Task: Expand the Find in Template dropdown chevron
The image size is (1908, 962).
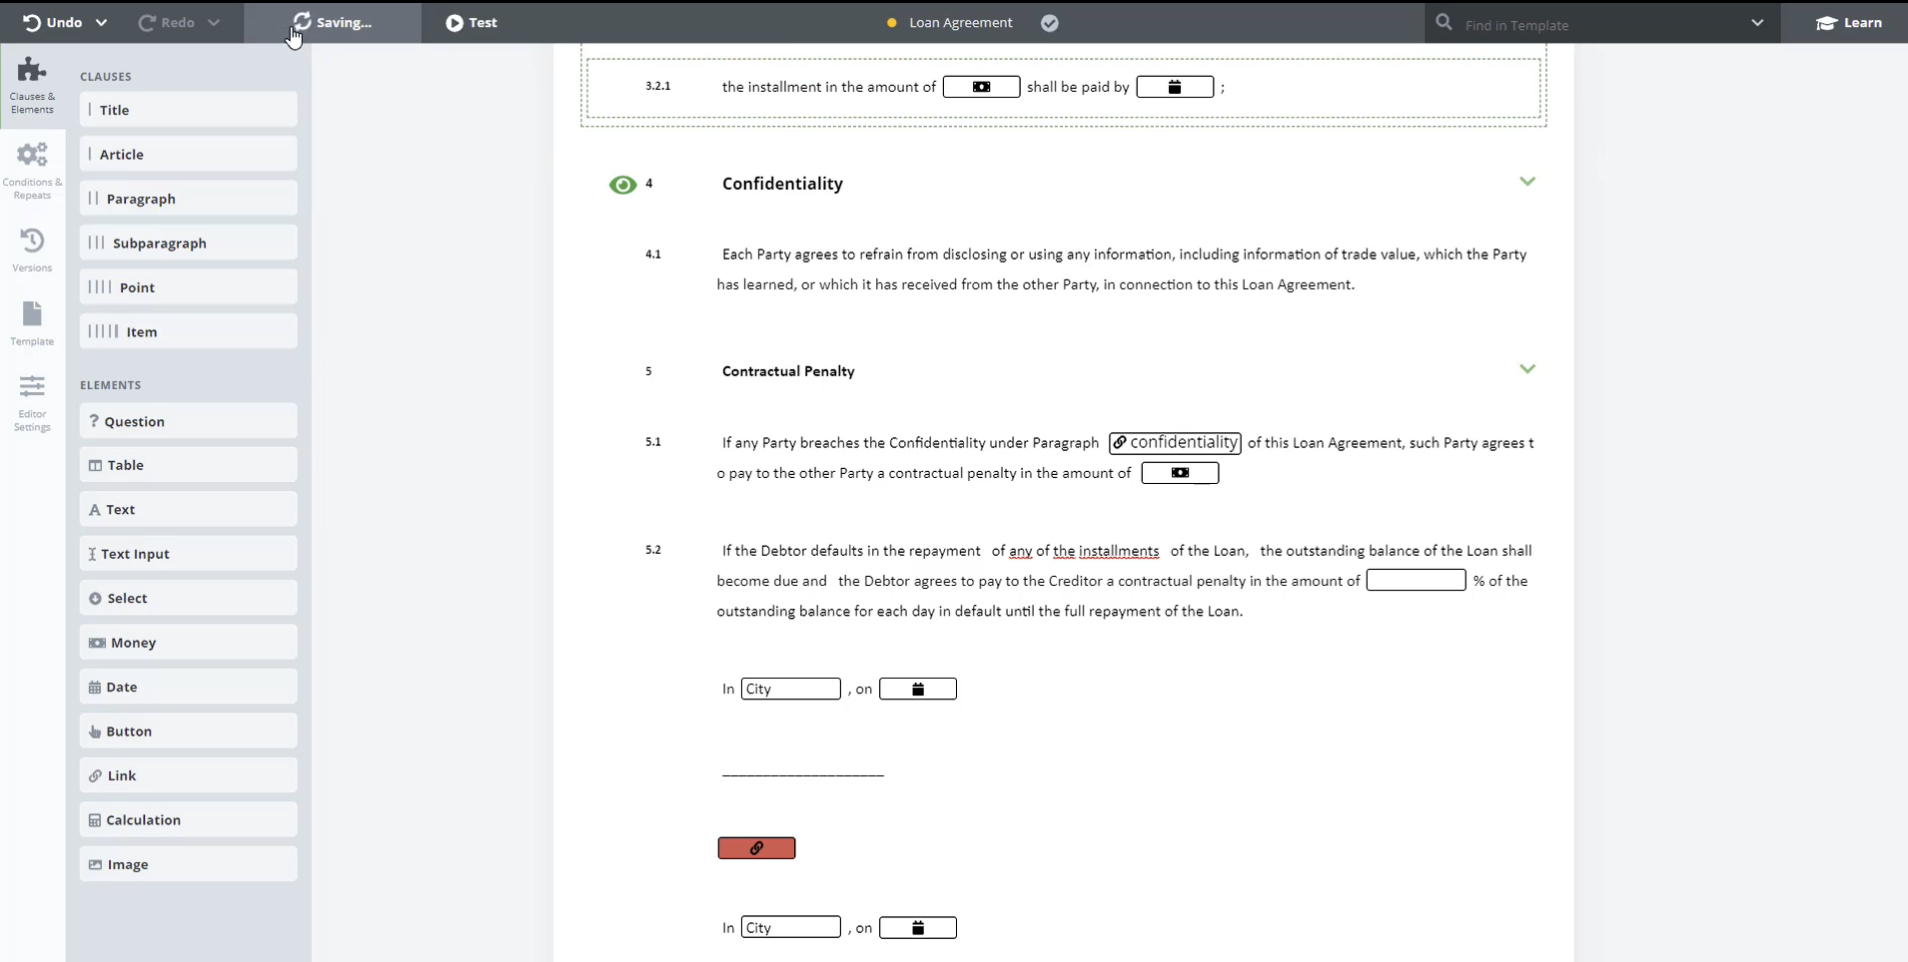Action: 1757,22
